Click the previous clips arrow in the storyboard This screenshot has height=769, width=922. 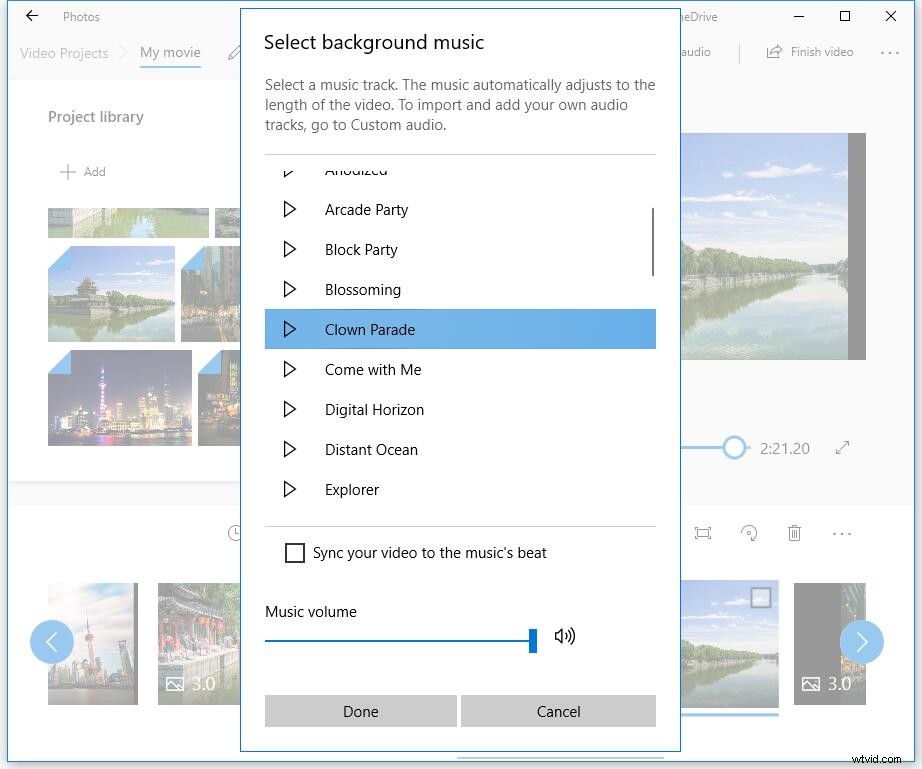tap(52, 642)
